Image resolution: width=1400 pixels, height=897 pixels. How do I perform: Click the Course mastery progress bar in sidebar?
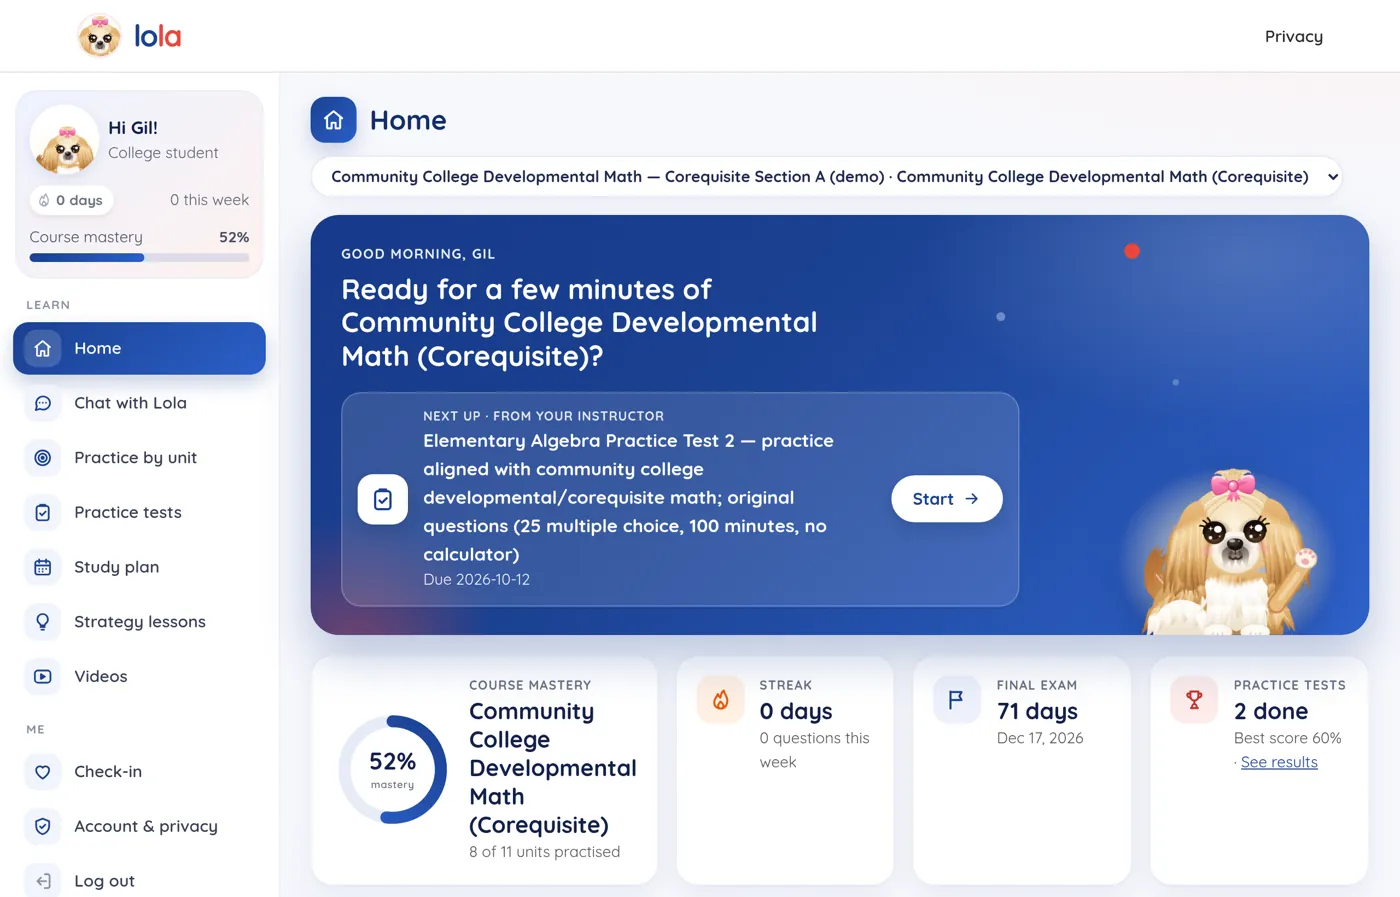[139, 258]
